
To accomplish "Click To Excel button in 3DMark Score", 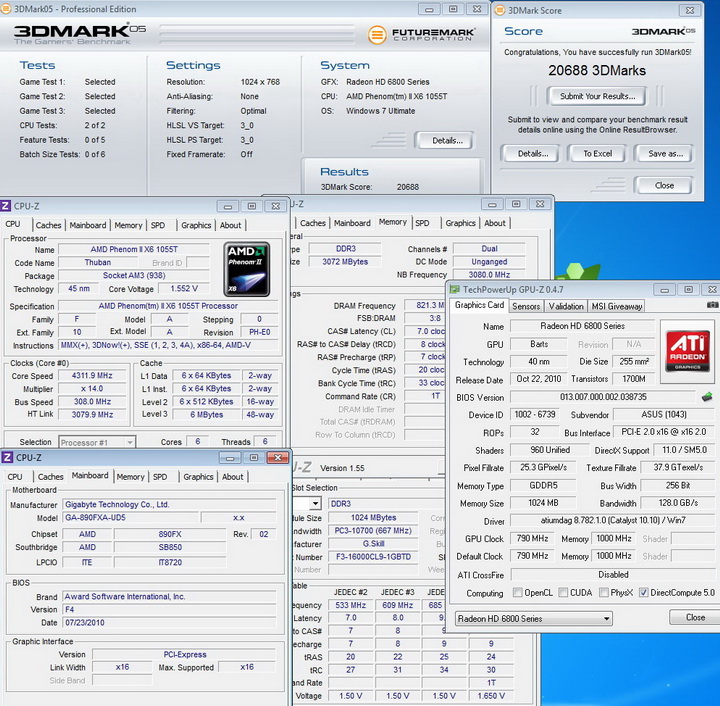I will click(x=597, y=153).
